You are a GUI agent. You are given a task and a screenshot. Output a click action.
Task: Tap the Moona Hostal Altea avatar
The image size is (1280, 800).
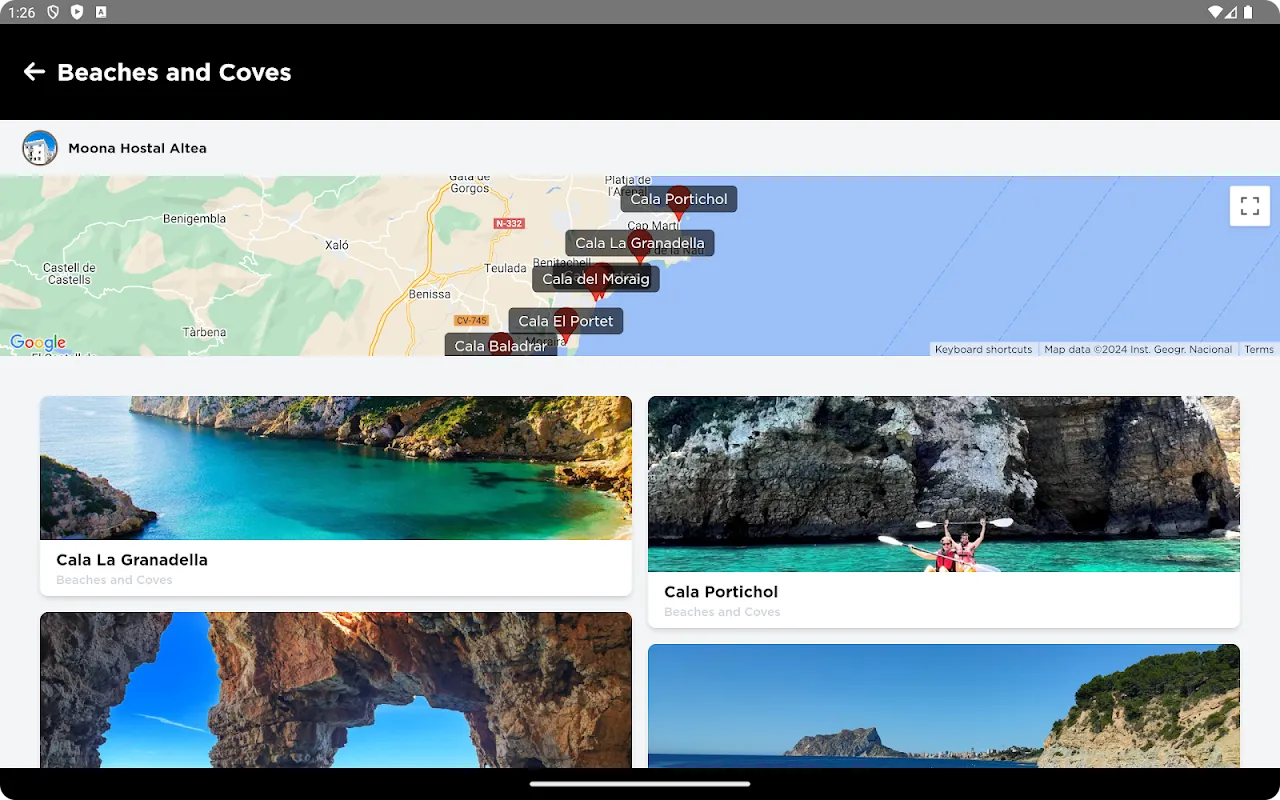click(40, 148)
